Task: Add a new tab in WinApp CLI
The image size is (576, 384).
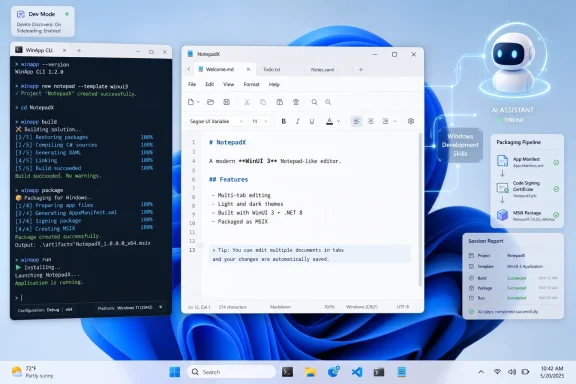Action: point(79,50)
